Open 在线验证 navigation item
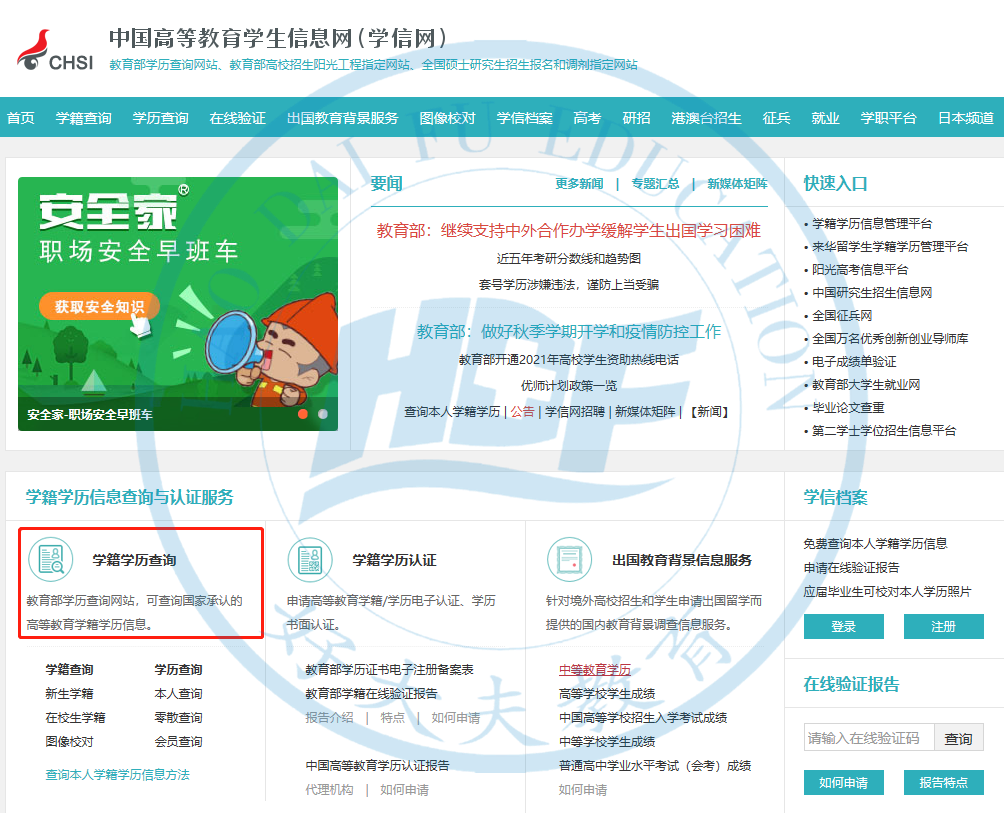Screen dimensions: 1004x813 coord(238,118)
